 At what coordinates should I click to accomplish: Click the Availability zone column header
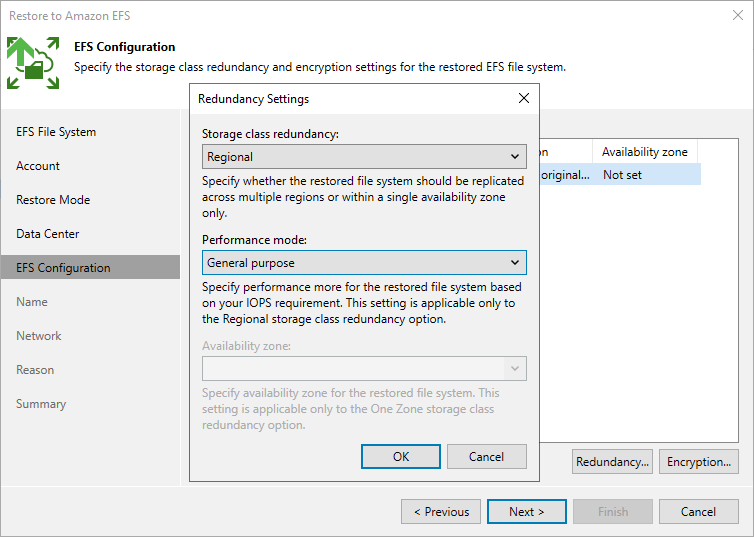click(x=645, y=152)
